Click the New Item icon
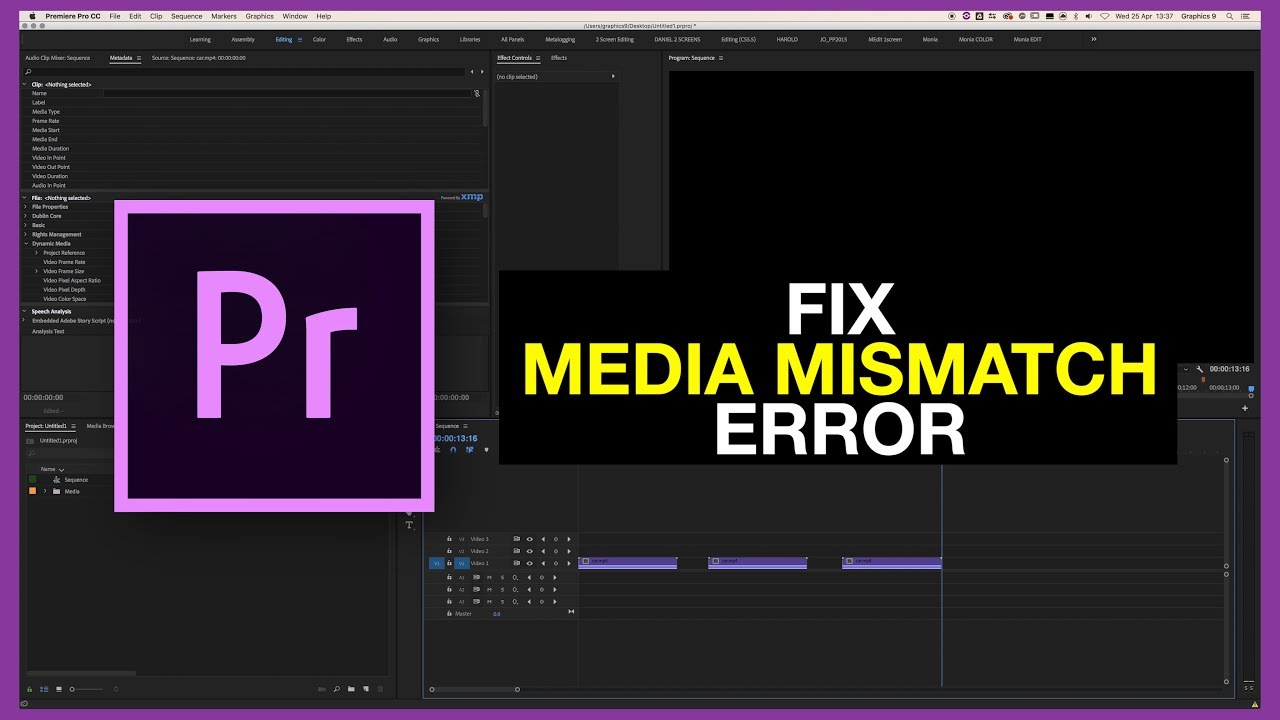Image resolution: width=1280 pixels, height=720 pixels. [x=366, y=689]
